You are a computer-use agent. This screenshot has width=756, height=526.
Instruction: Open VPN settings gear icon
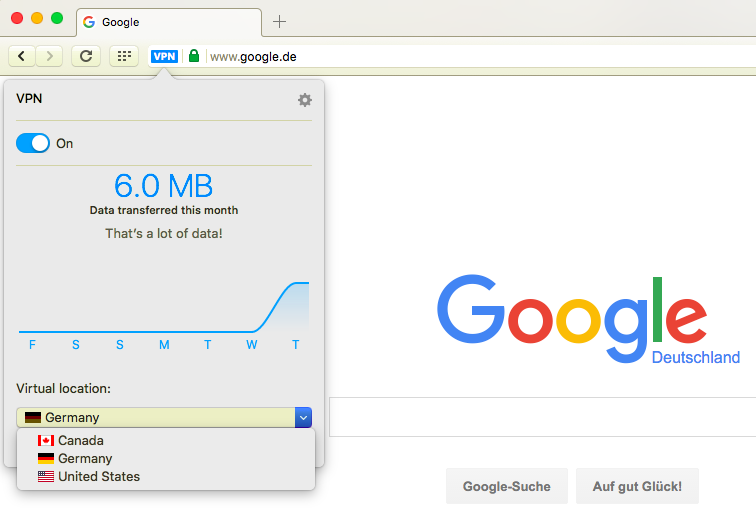(x=305, y=100)
